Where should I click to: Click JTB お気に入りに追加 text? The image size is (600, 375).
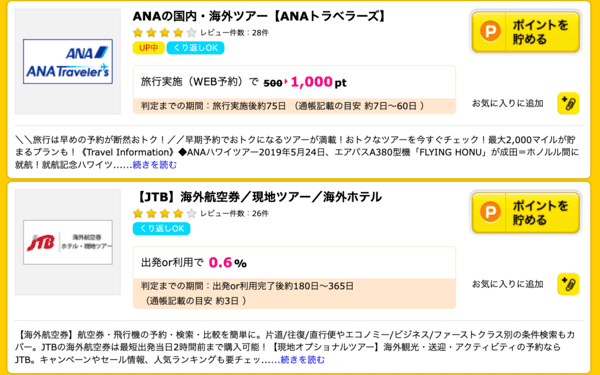[508, 284]
